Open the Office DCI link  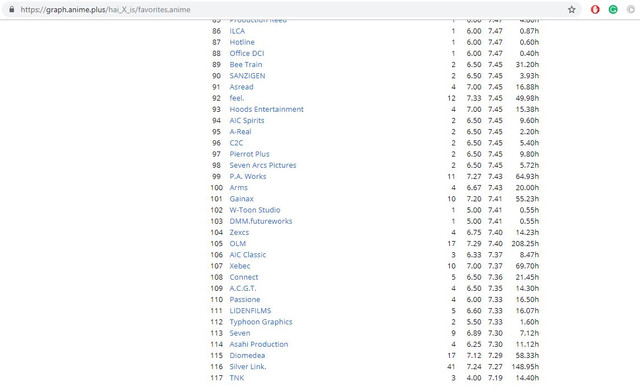[247, 53]
